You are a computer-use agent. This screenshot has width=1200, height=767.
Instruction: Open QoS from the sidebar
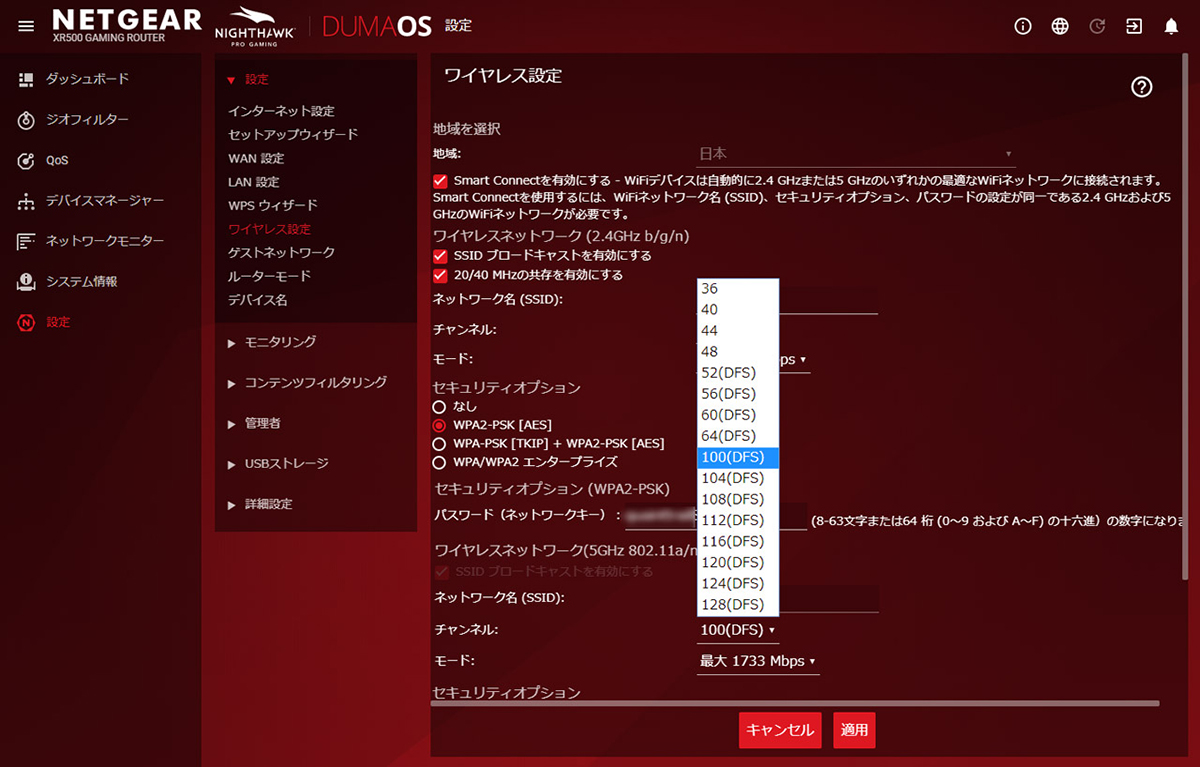[x=57, y=160]
